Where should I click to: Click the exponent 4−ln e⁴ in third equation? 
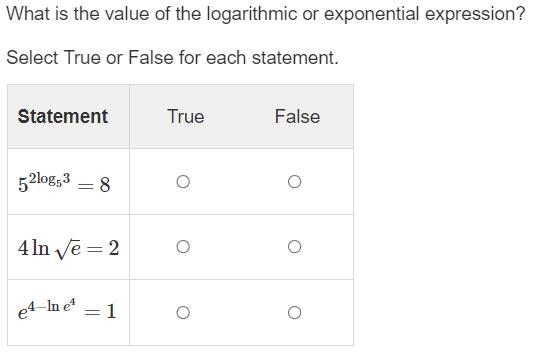tap(51, 306)
